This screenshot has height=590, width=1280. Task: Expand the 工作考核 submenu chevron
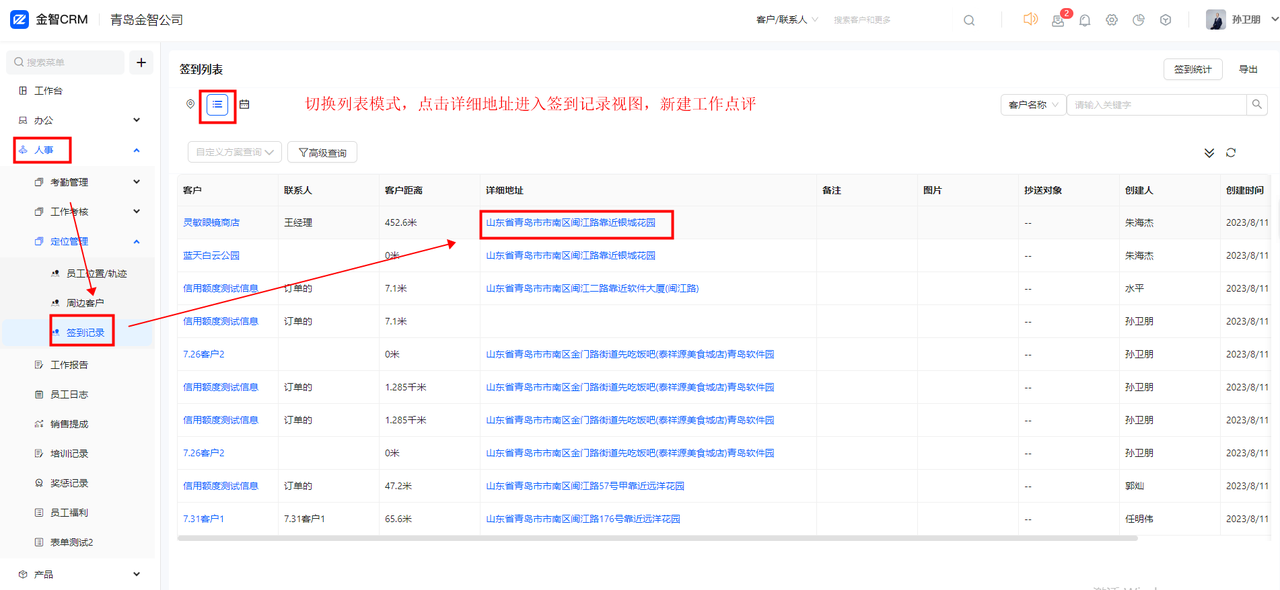pos(137,211)
